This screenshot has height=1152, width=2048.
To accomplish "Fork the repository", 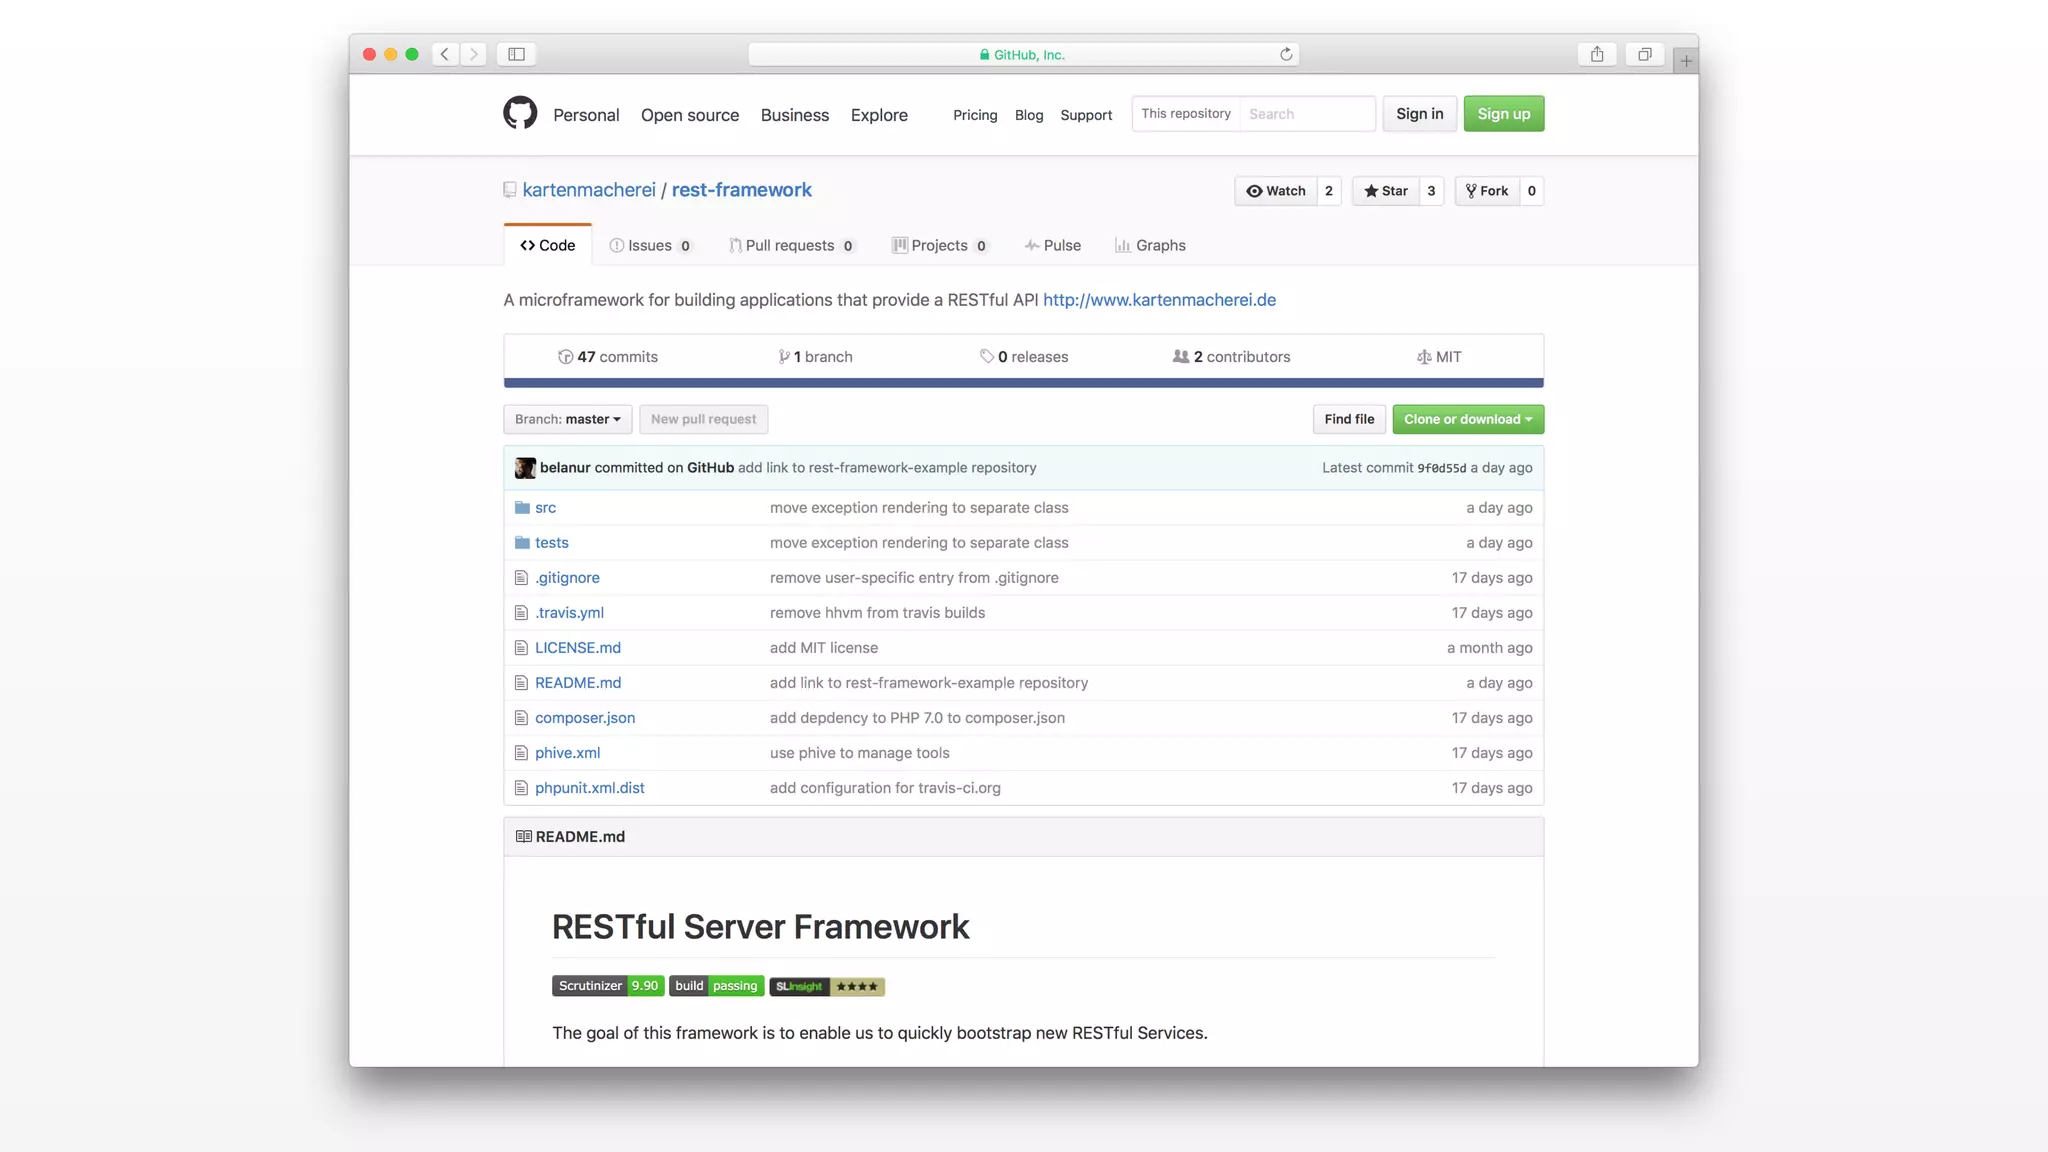I will pyautogui.click(x=1487, y=191).
